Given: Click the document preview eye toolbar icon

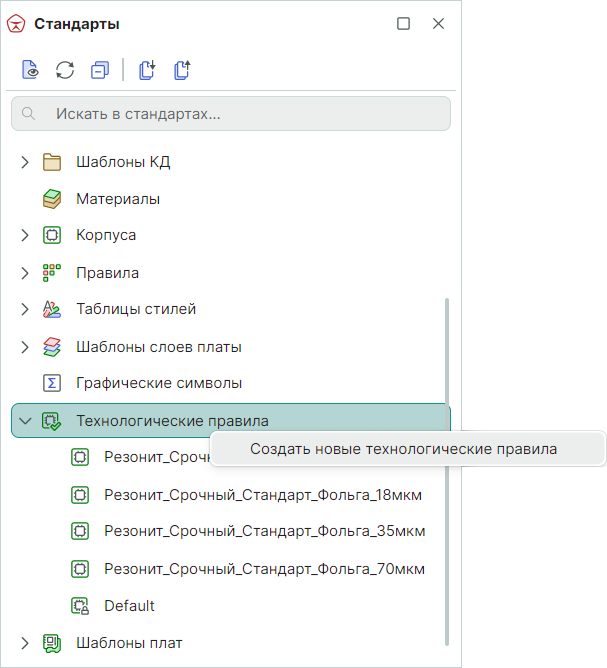Looking at the screenshot, I should click(30, 70).
